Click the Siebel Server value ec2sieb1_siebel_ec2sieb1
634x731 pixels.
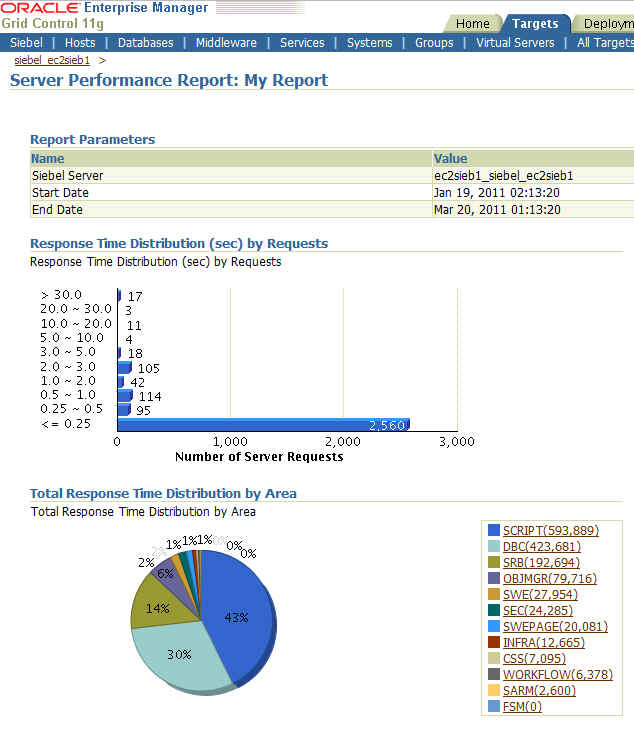(x=503, y=176)
